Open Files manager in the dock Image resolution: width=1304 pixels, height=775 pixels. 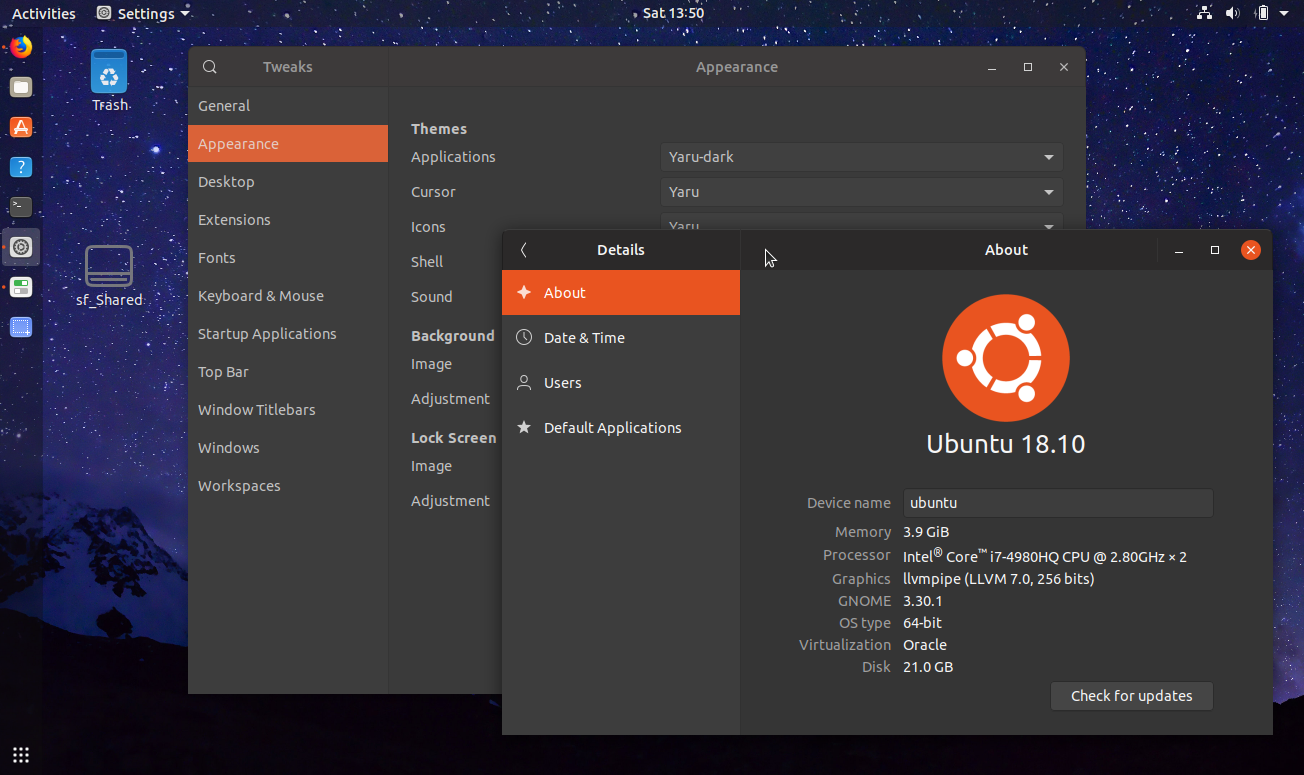click(21, 87)
